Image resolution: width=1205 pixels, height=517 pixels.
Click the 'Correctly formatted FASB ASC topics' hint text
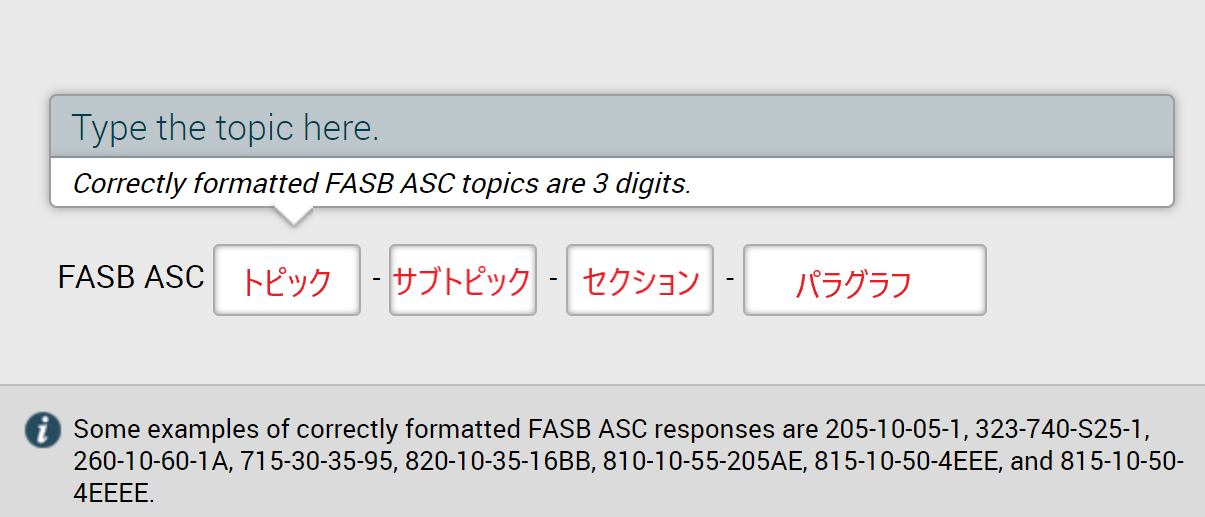point(382,184)
